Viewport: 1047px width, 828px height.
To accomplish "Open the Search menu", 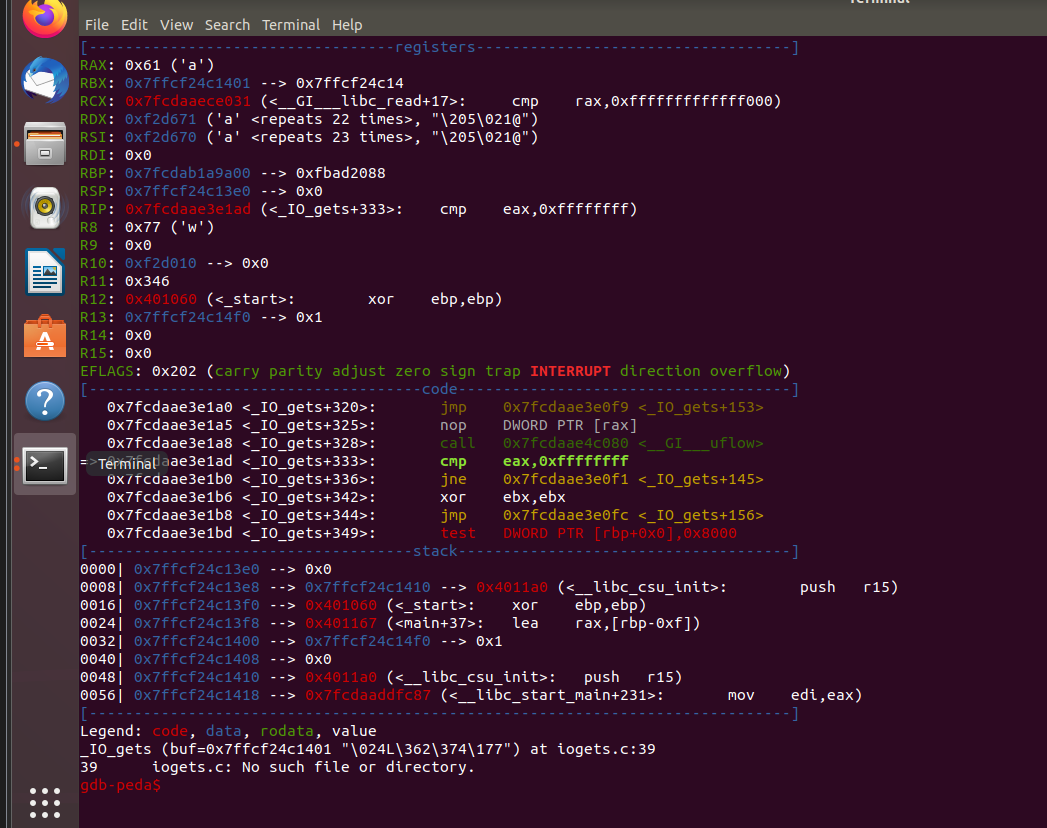I will [227, 24].
